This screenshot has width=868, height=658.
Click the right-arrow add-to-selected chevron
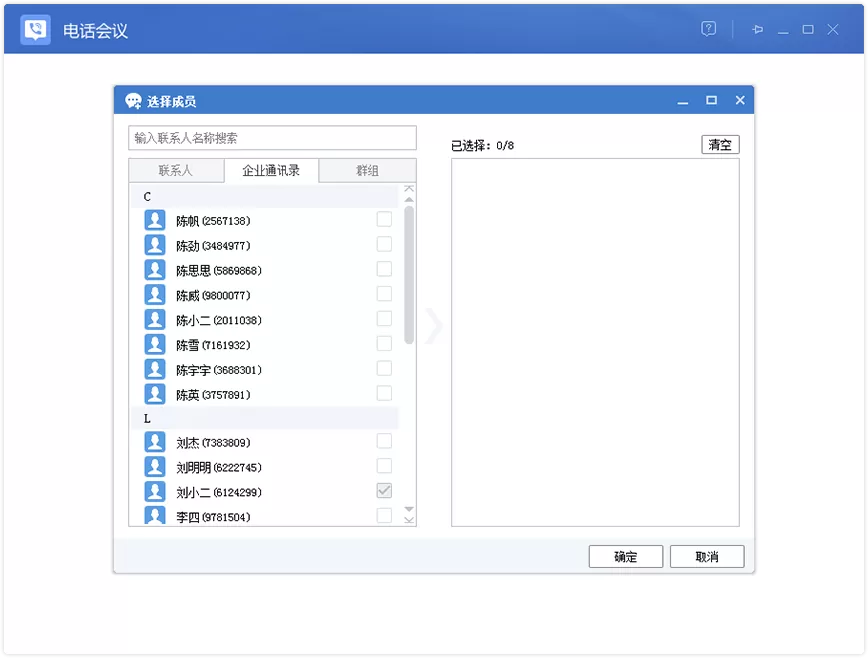(x=435, y=326)
